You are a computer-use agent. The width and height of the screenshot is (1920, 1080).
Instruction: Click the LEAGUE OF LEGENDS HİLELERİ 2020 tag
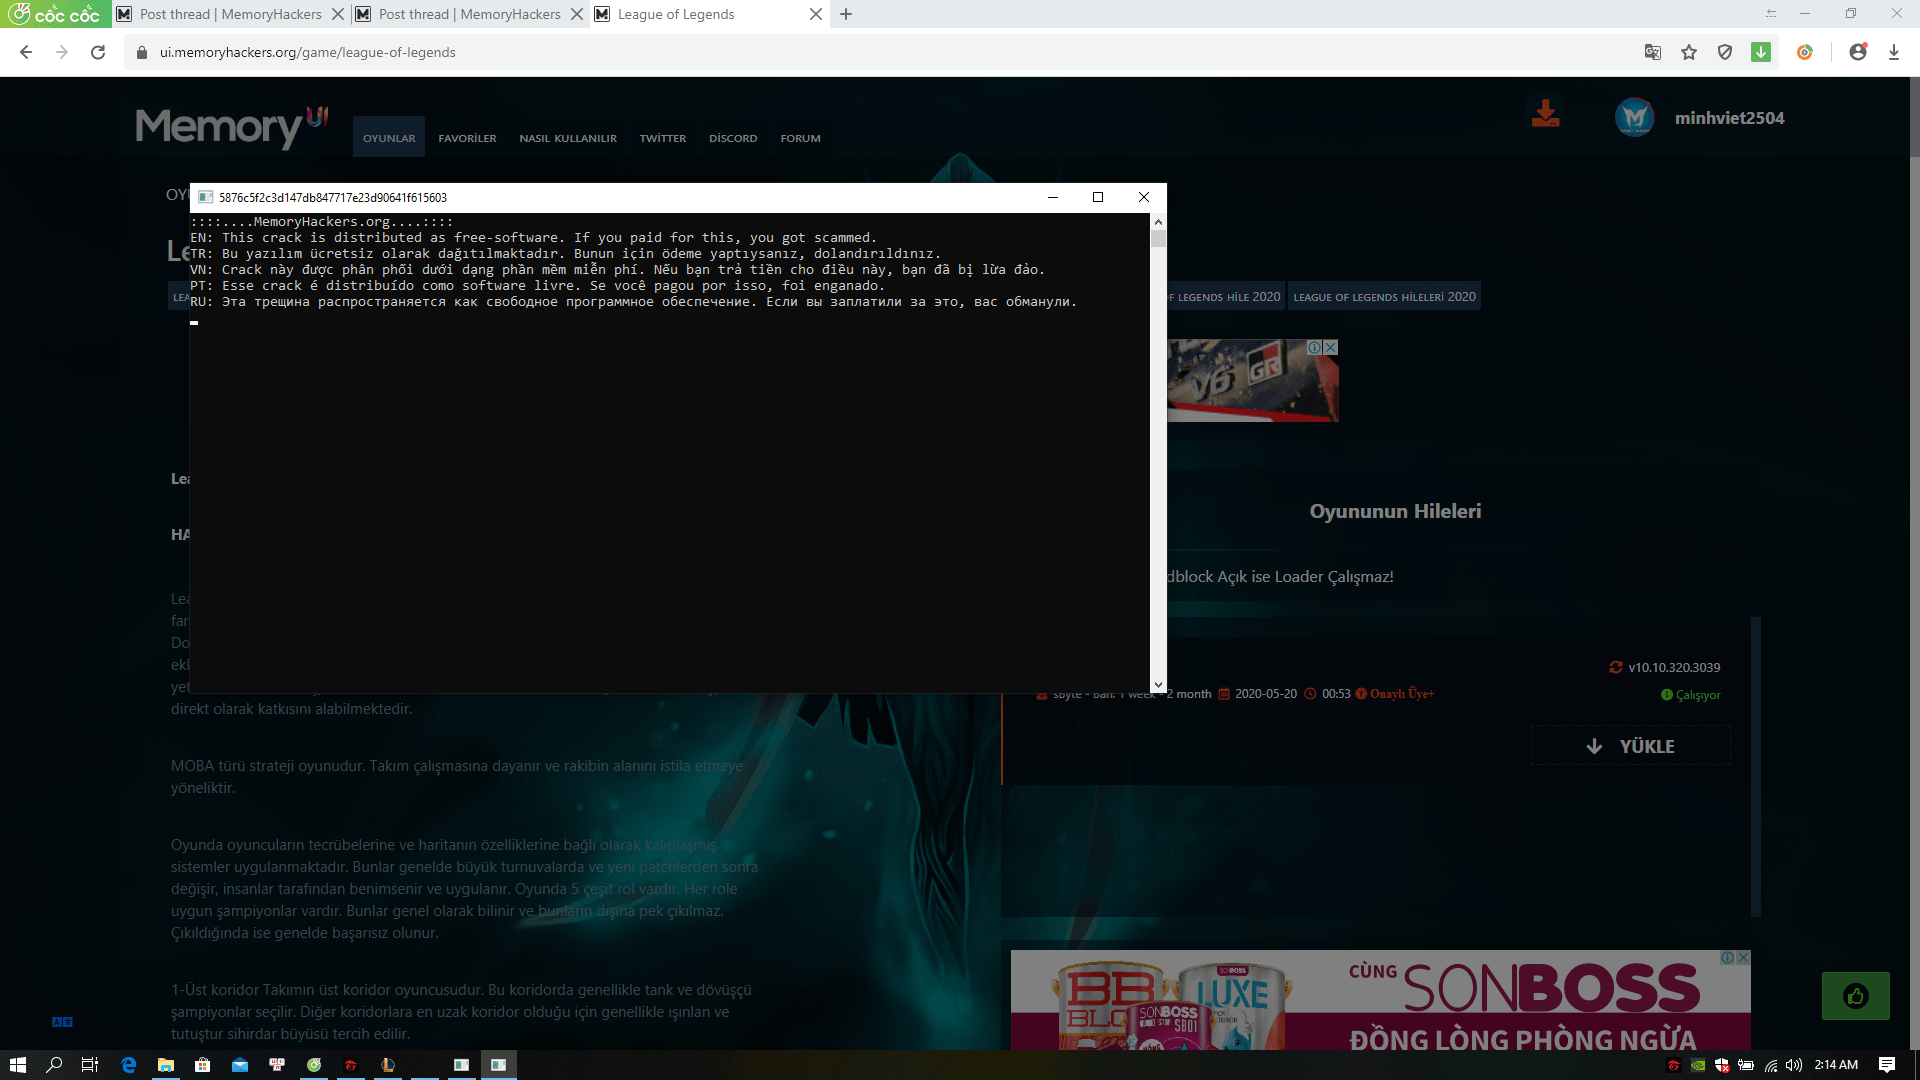[1384, 297]
